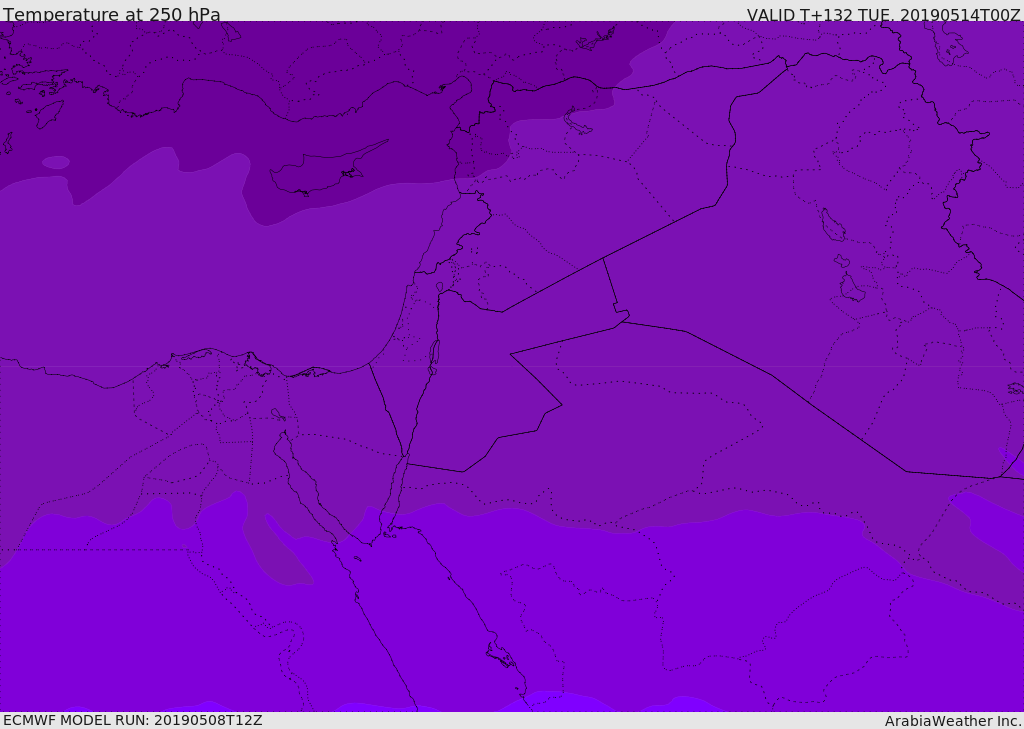Image resolution: width=1024 pixels, height=729 pixels.
Task: Select the Lake Urmia outline
Action: pos(952,46)
